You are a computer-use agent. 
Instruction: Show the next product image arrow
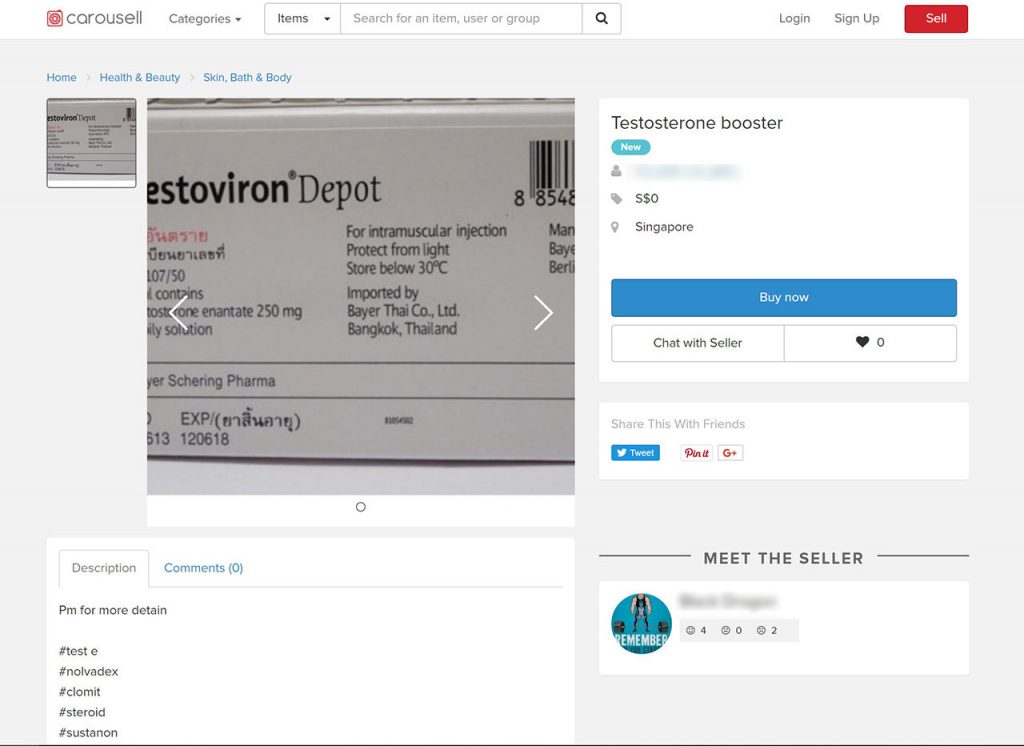[x=543, y=313]
